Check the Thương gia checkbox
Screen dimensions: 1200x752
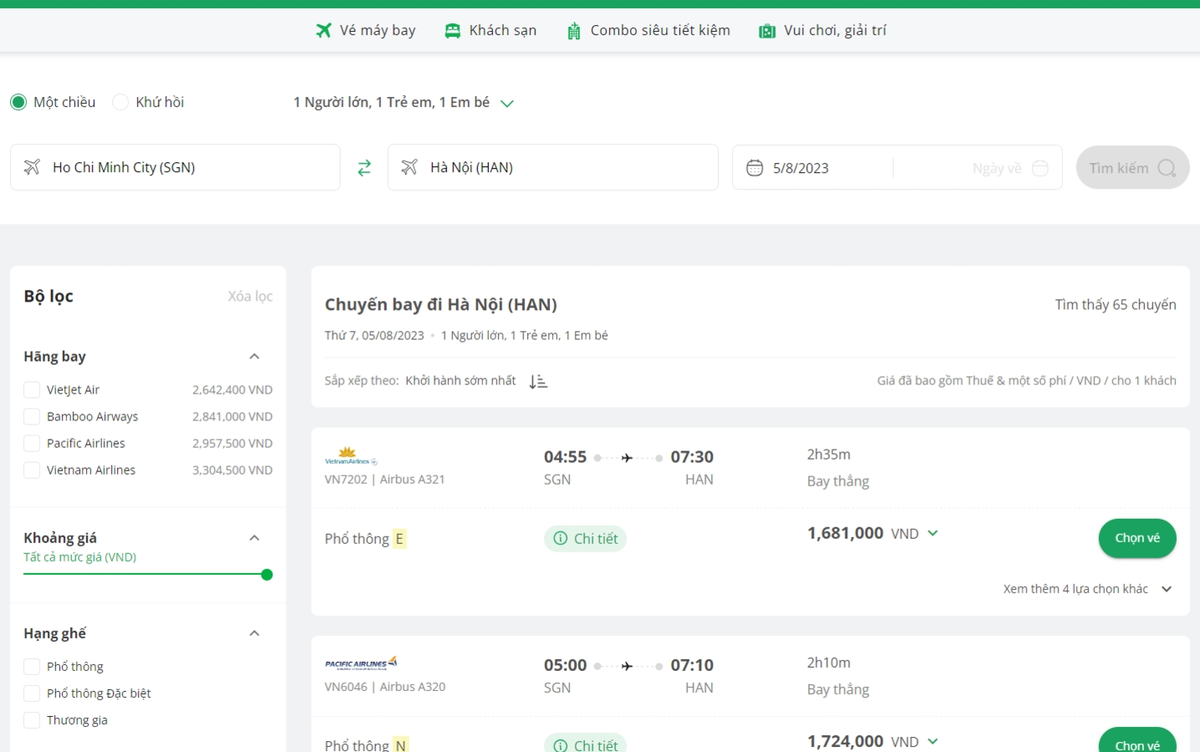[x=32, y=720]
